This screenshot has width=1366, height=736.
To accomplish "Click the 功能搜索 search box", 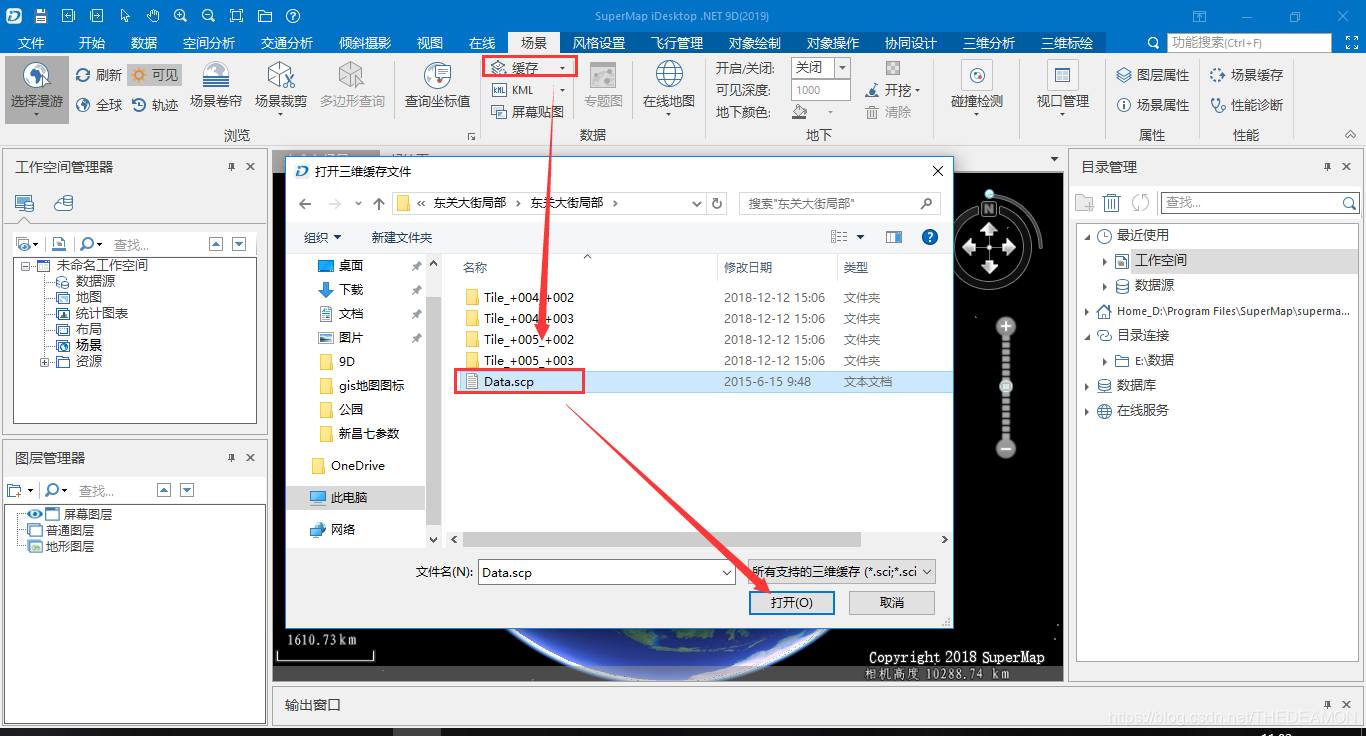I will [x=1250, y=43].
